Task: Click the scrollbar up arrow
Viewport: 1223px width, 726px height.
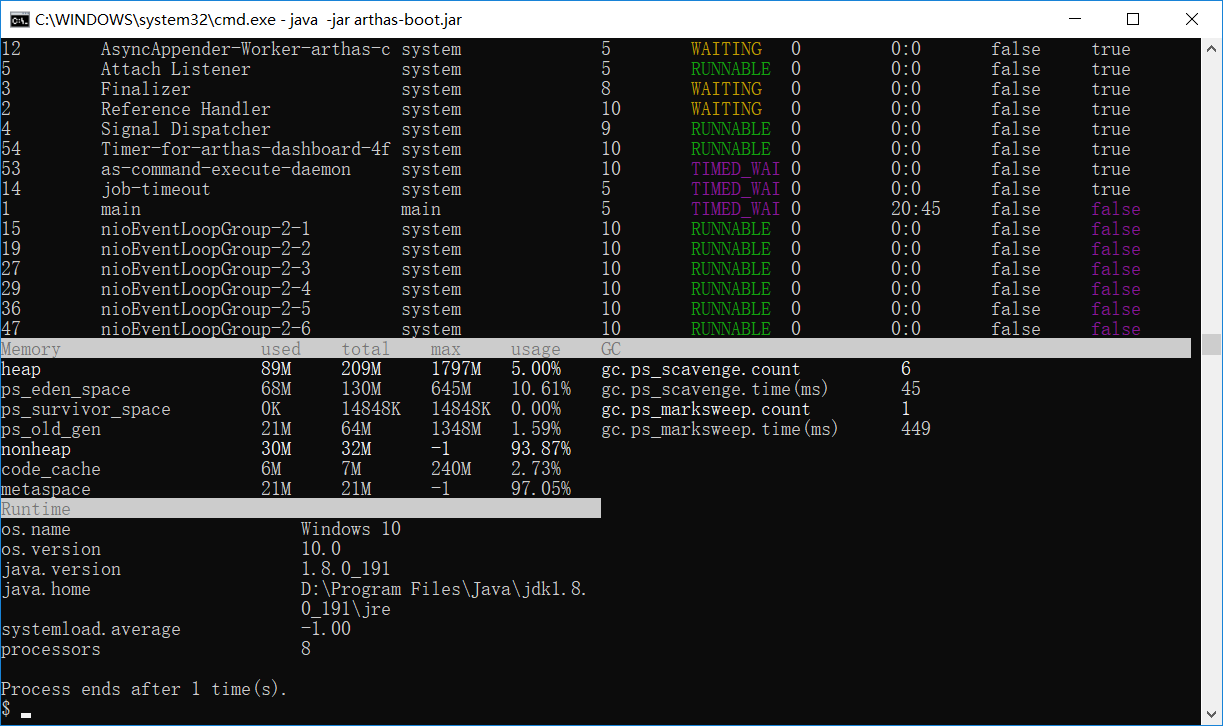Action: 1212,47
